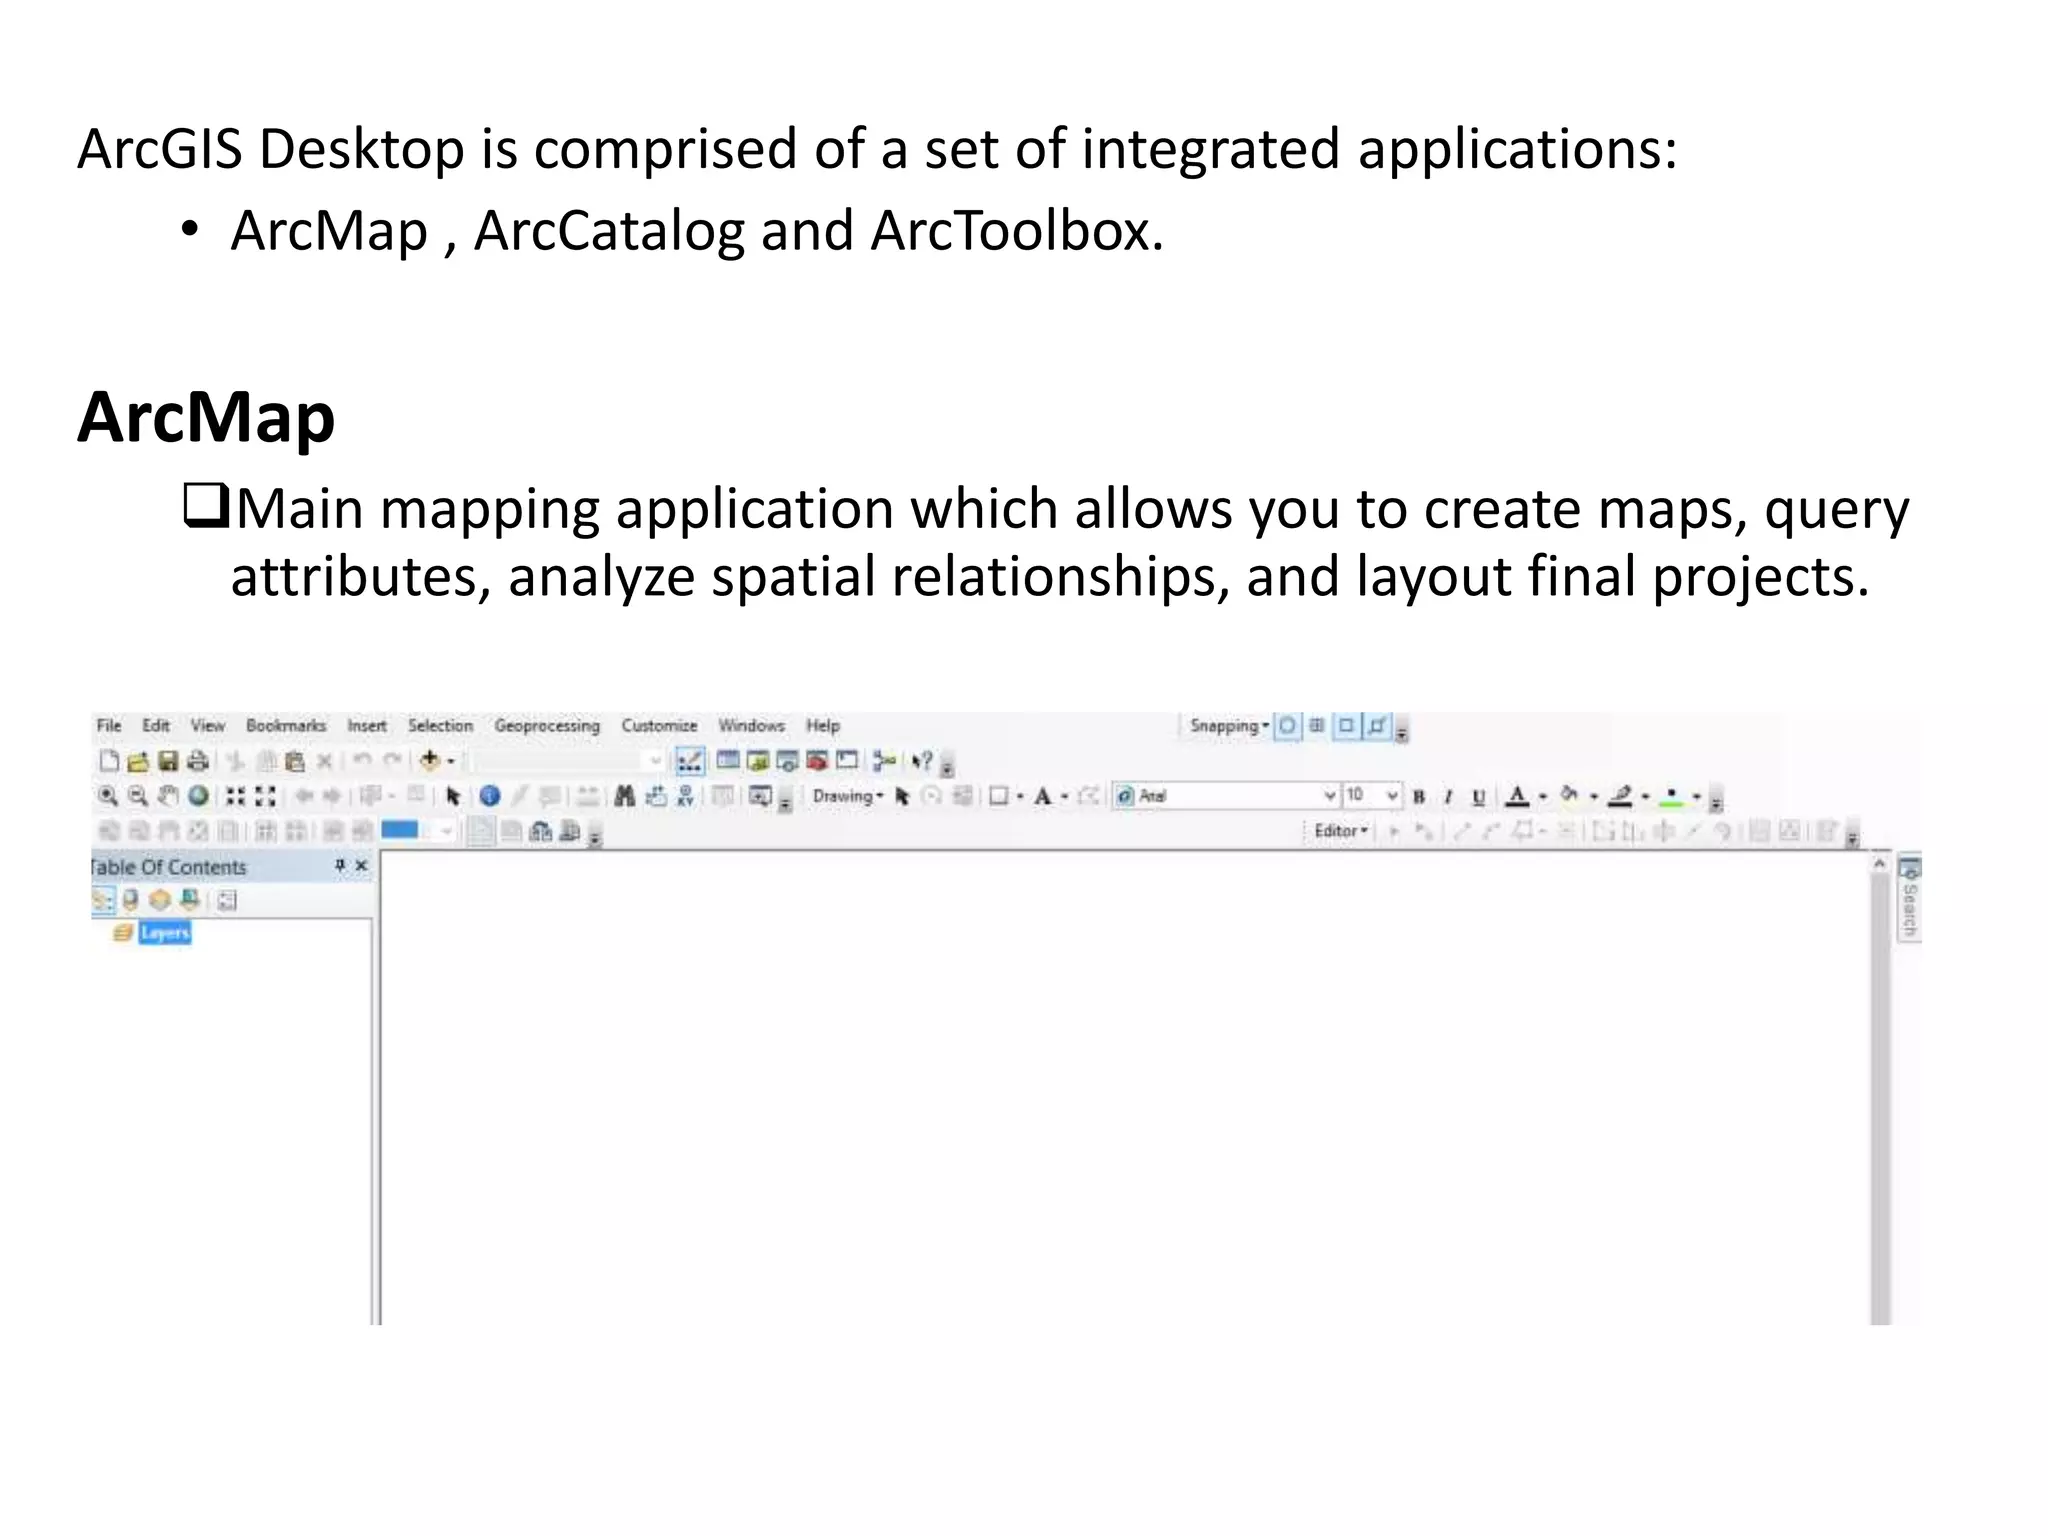Viewport: 2048px width, 1536px height.
Task: Open the ModelBuilder icon
Action: pos(884,761)
